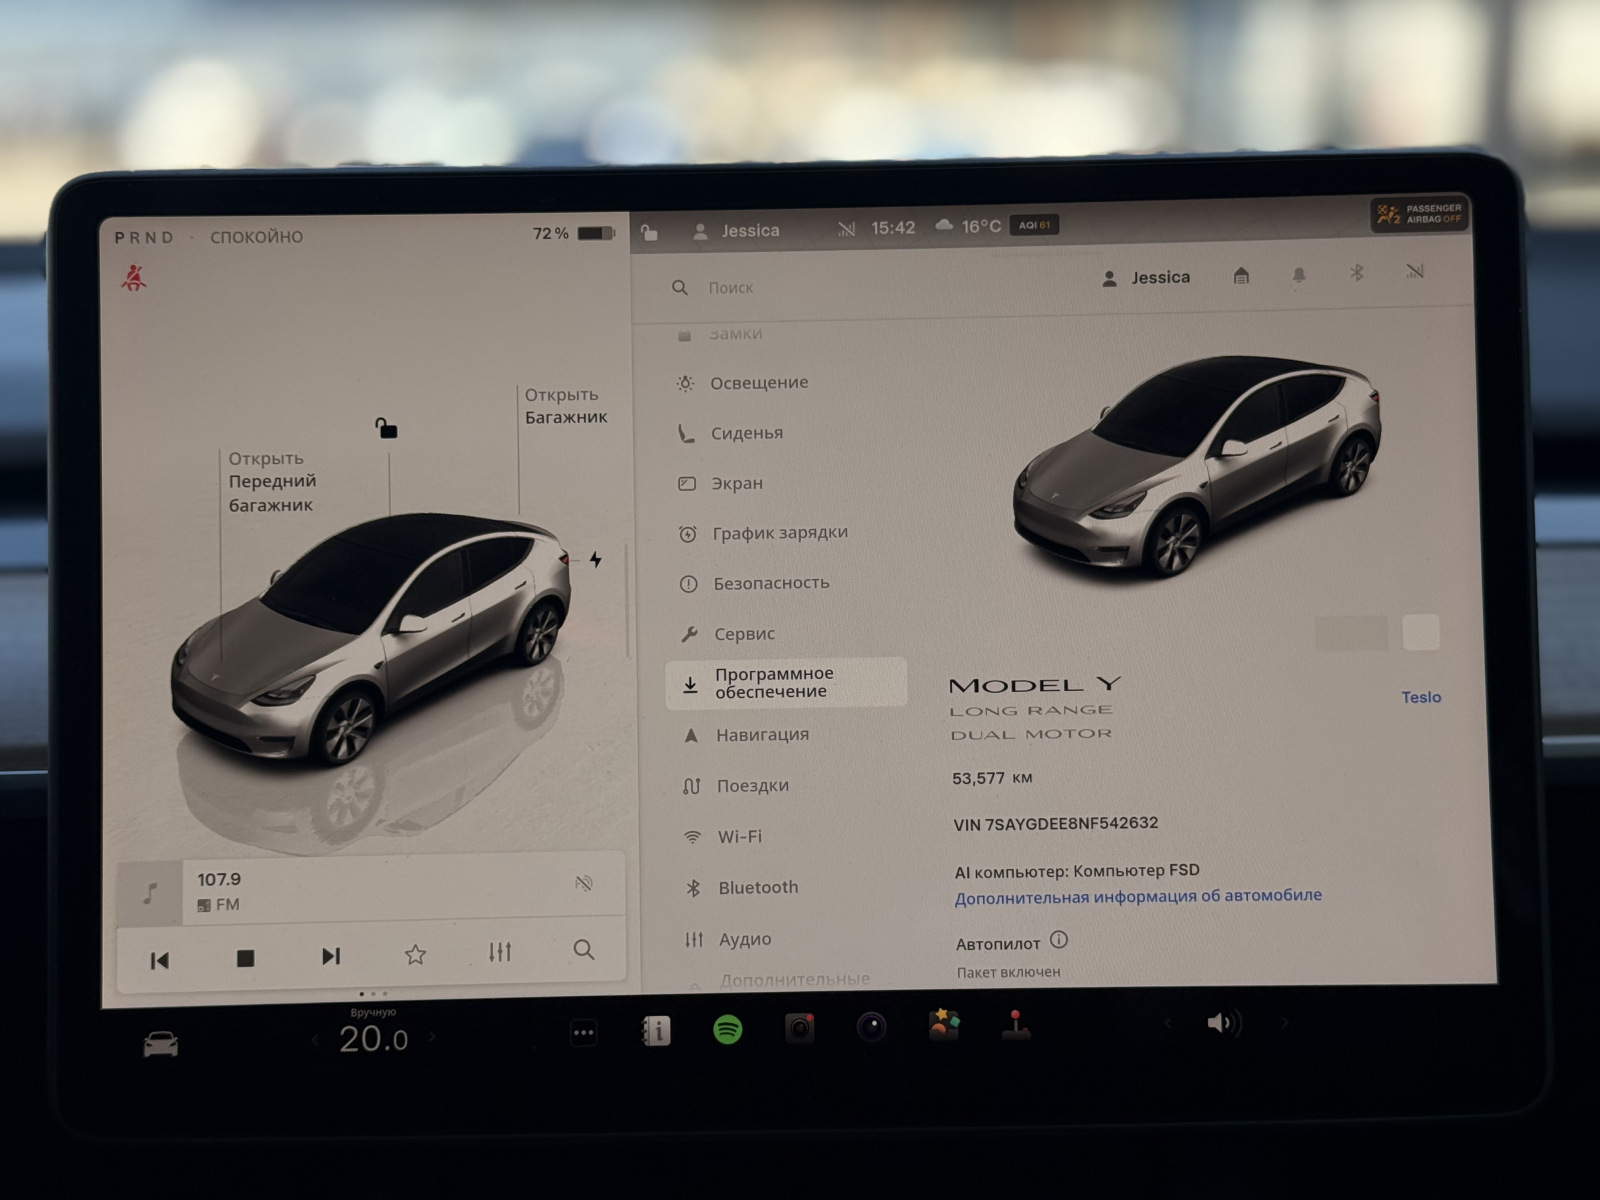This screenshot has width=1600, height=1200.
Task: Tap Открыть Багажник to open trunk
Action: point(566,406)
